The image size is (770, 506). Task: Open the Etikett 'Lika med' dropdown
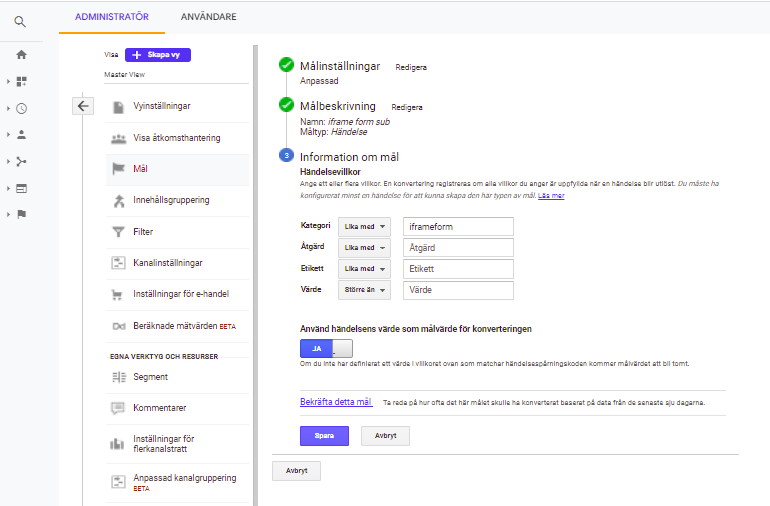tap(363, 270)
